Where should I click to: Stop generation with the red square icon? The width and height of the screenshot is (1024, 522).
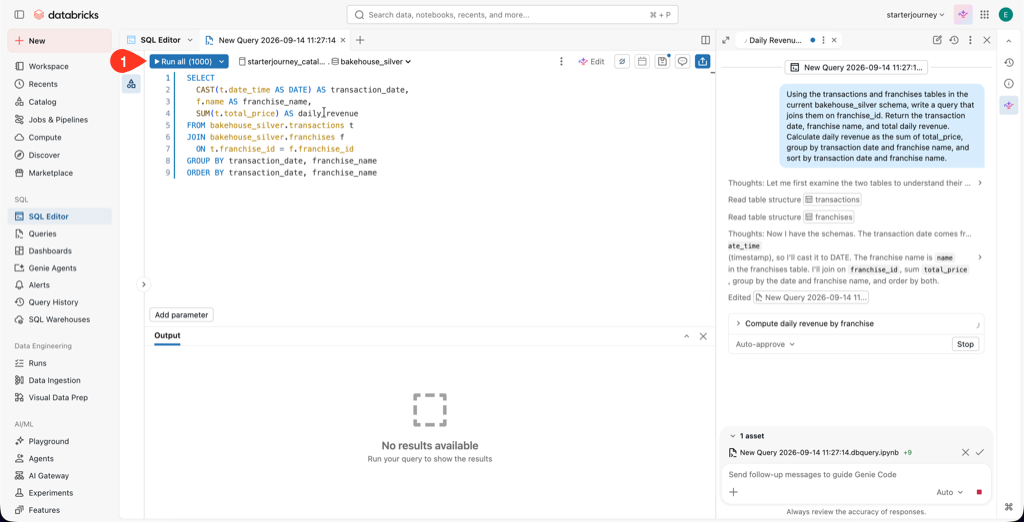pos(979,492)
